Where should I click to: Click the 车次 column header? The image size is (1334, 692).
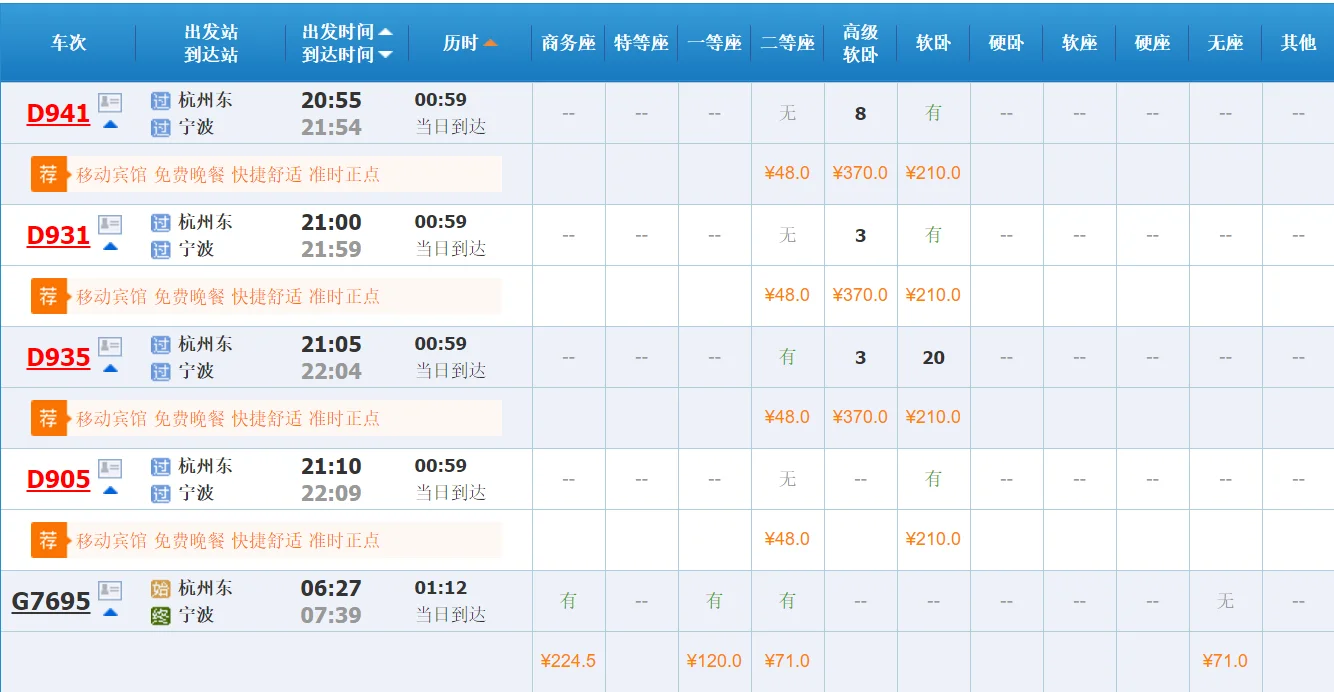click(67, 42)
